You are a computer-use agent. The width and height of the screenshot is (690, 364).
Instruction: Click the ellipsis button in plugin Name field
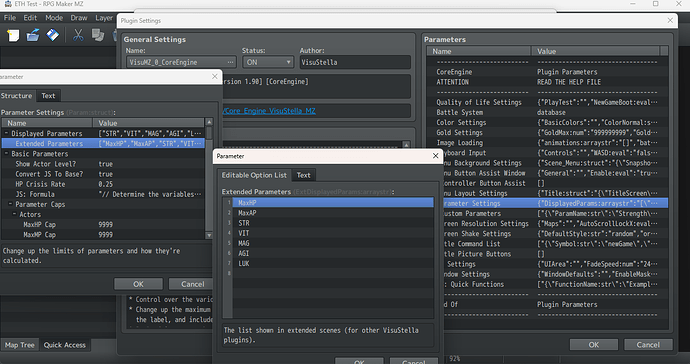(230, 62)
